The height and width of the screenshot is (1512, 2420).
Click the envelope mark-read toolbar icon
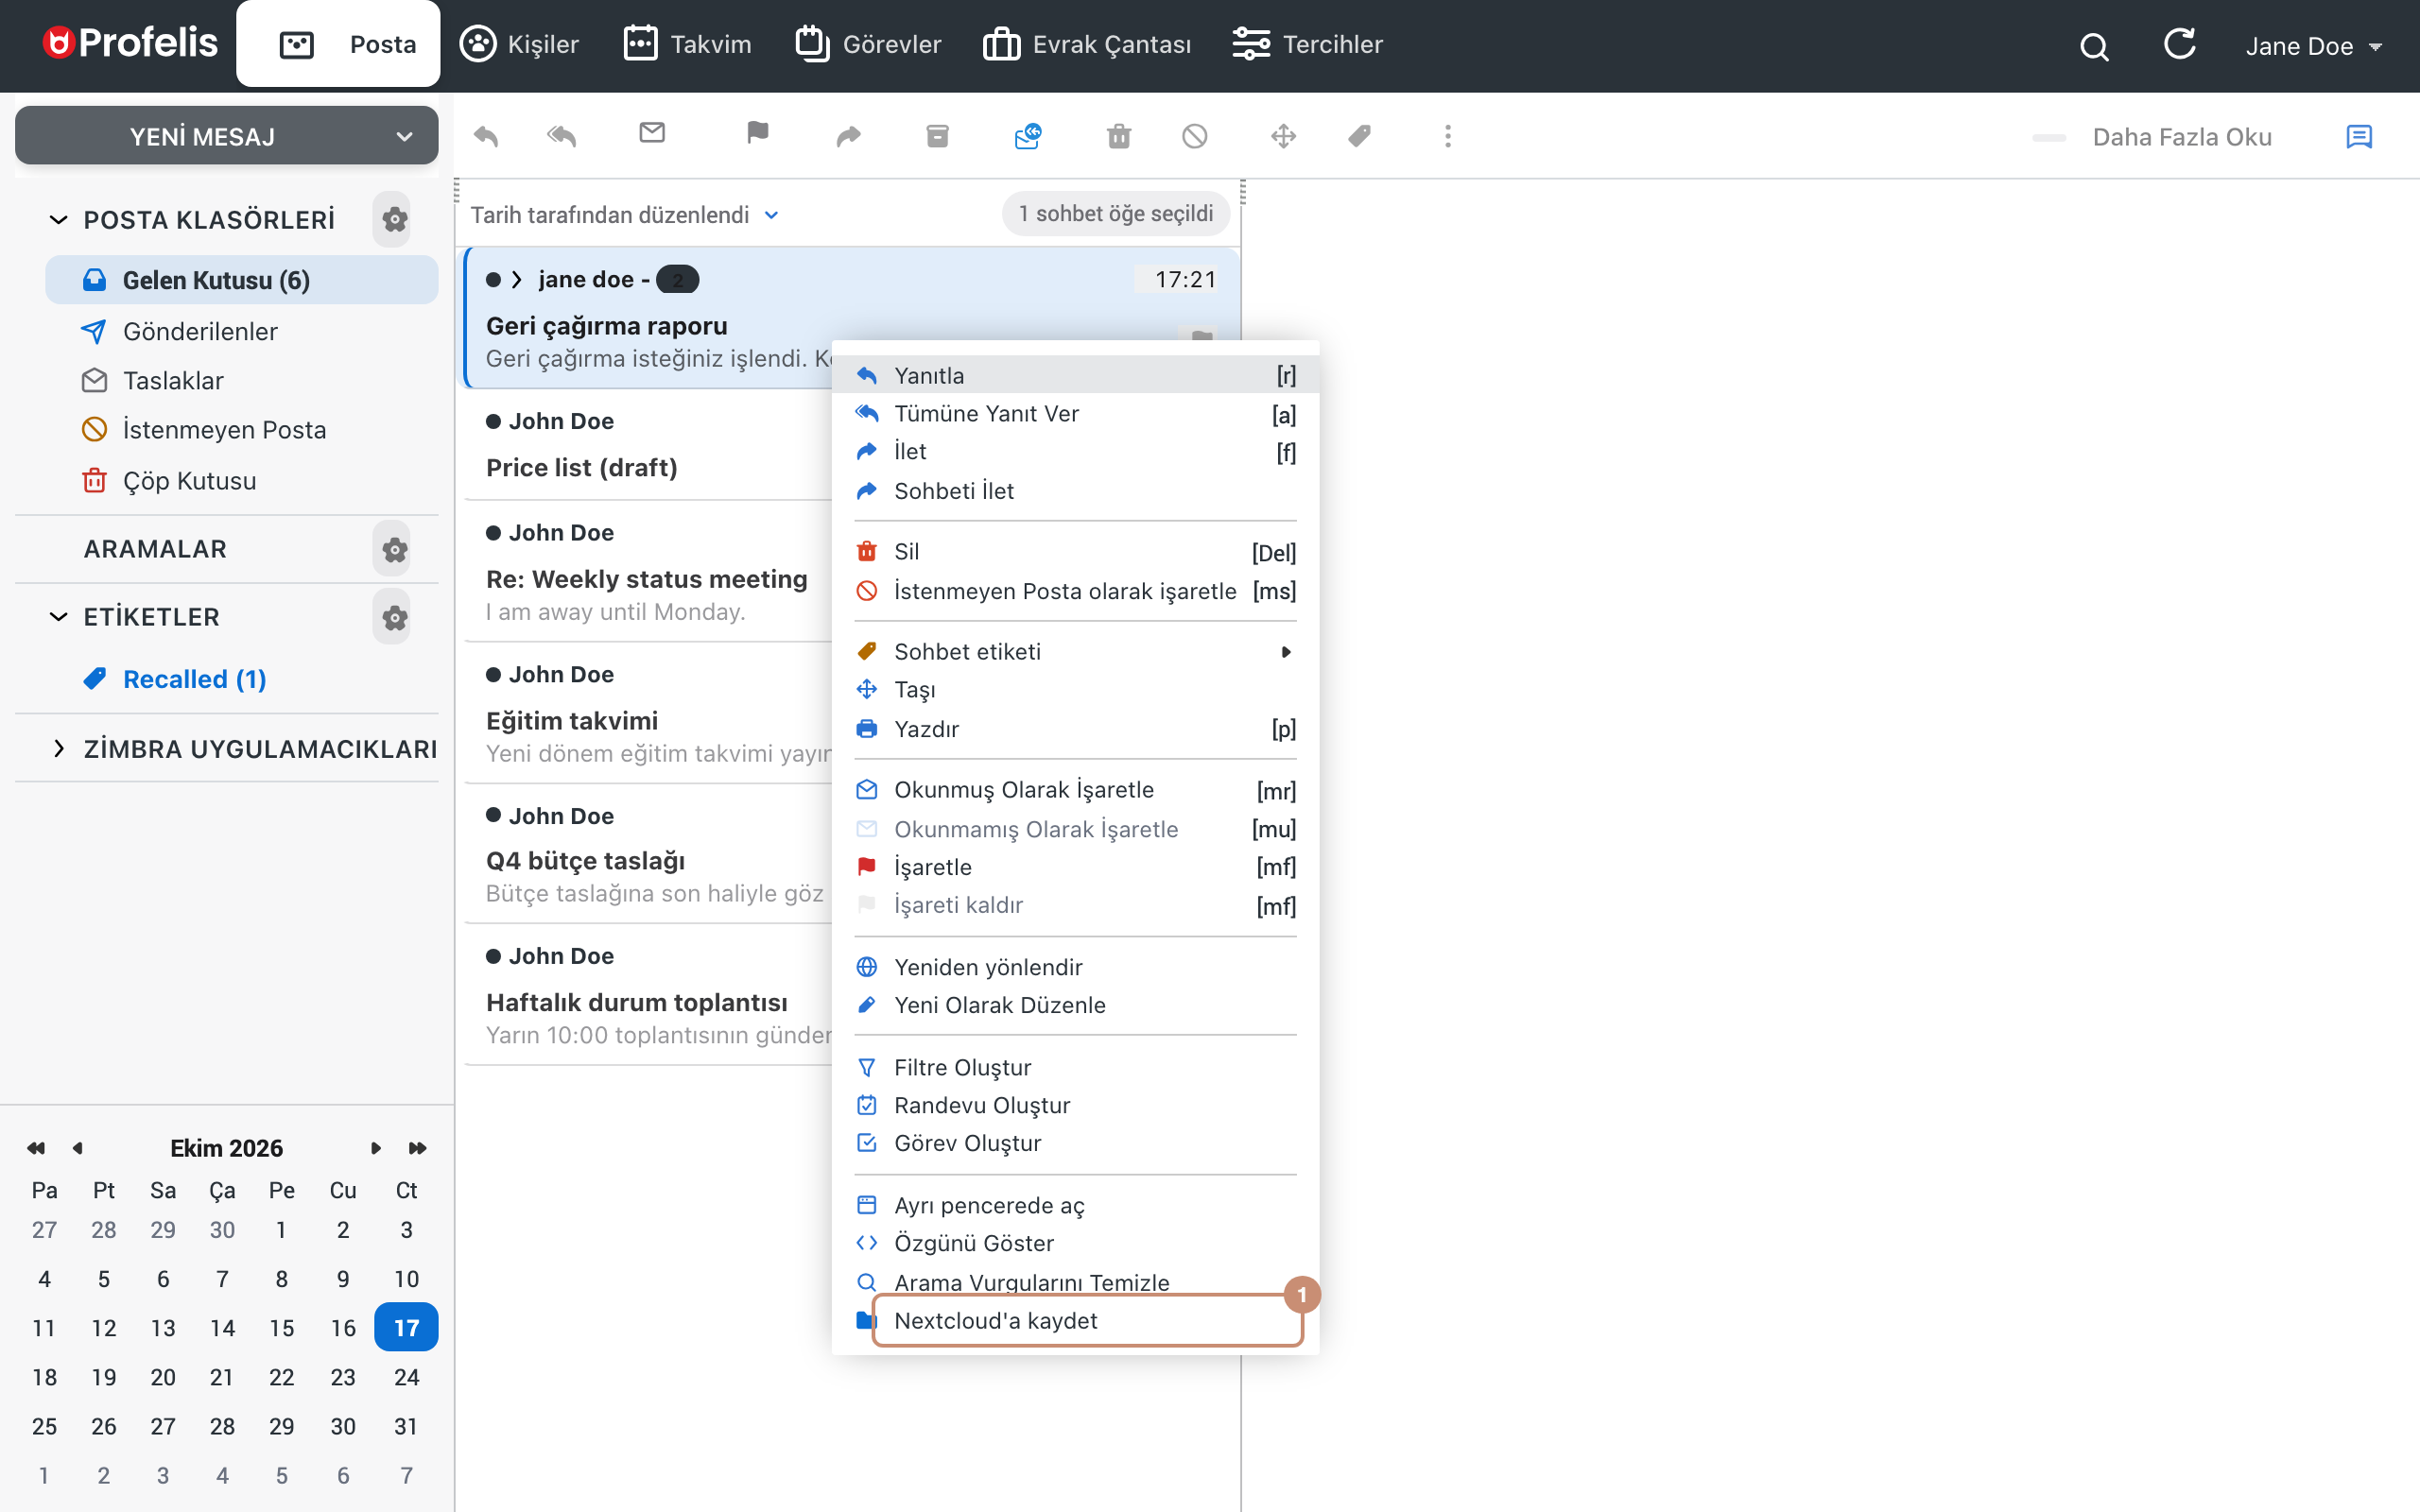652,133
